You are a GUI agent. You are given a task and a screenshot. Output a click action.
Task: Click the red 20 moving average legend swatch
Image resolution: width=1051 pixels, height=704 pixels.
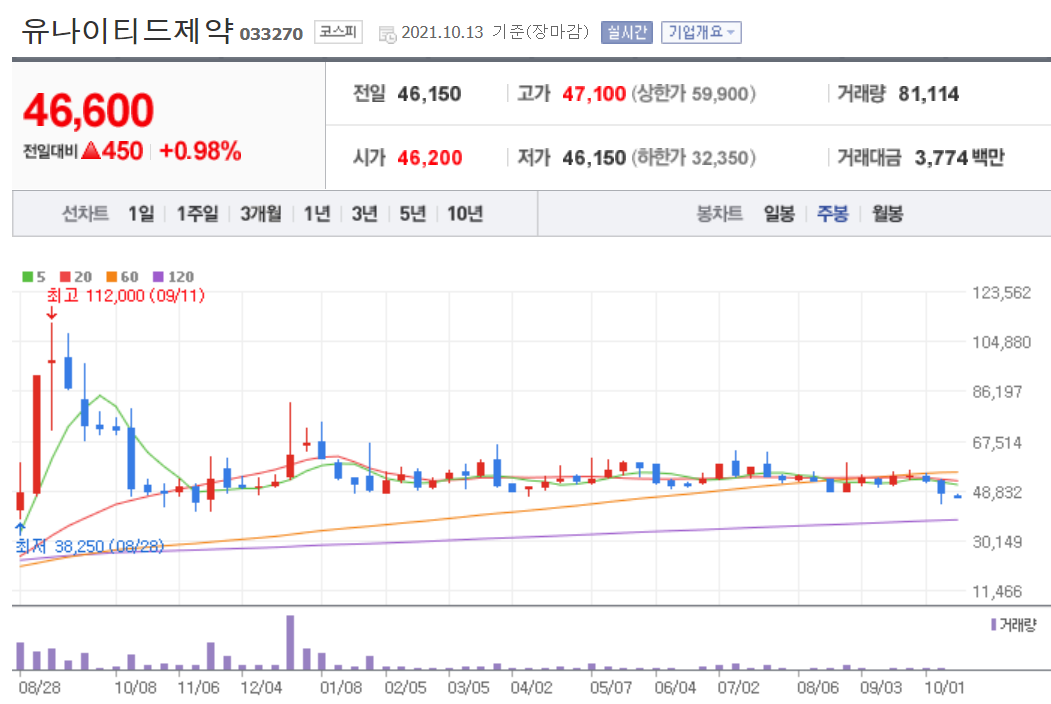point(65,277)
